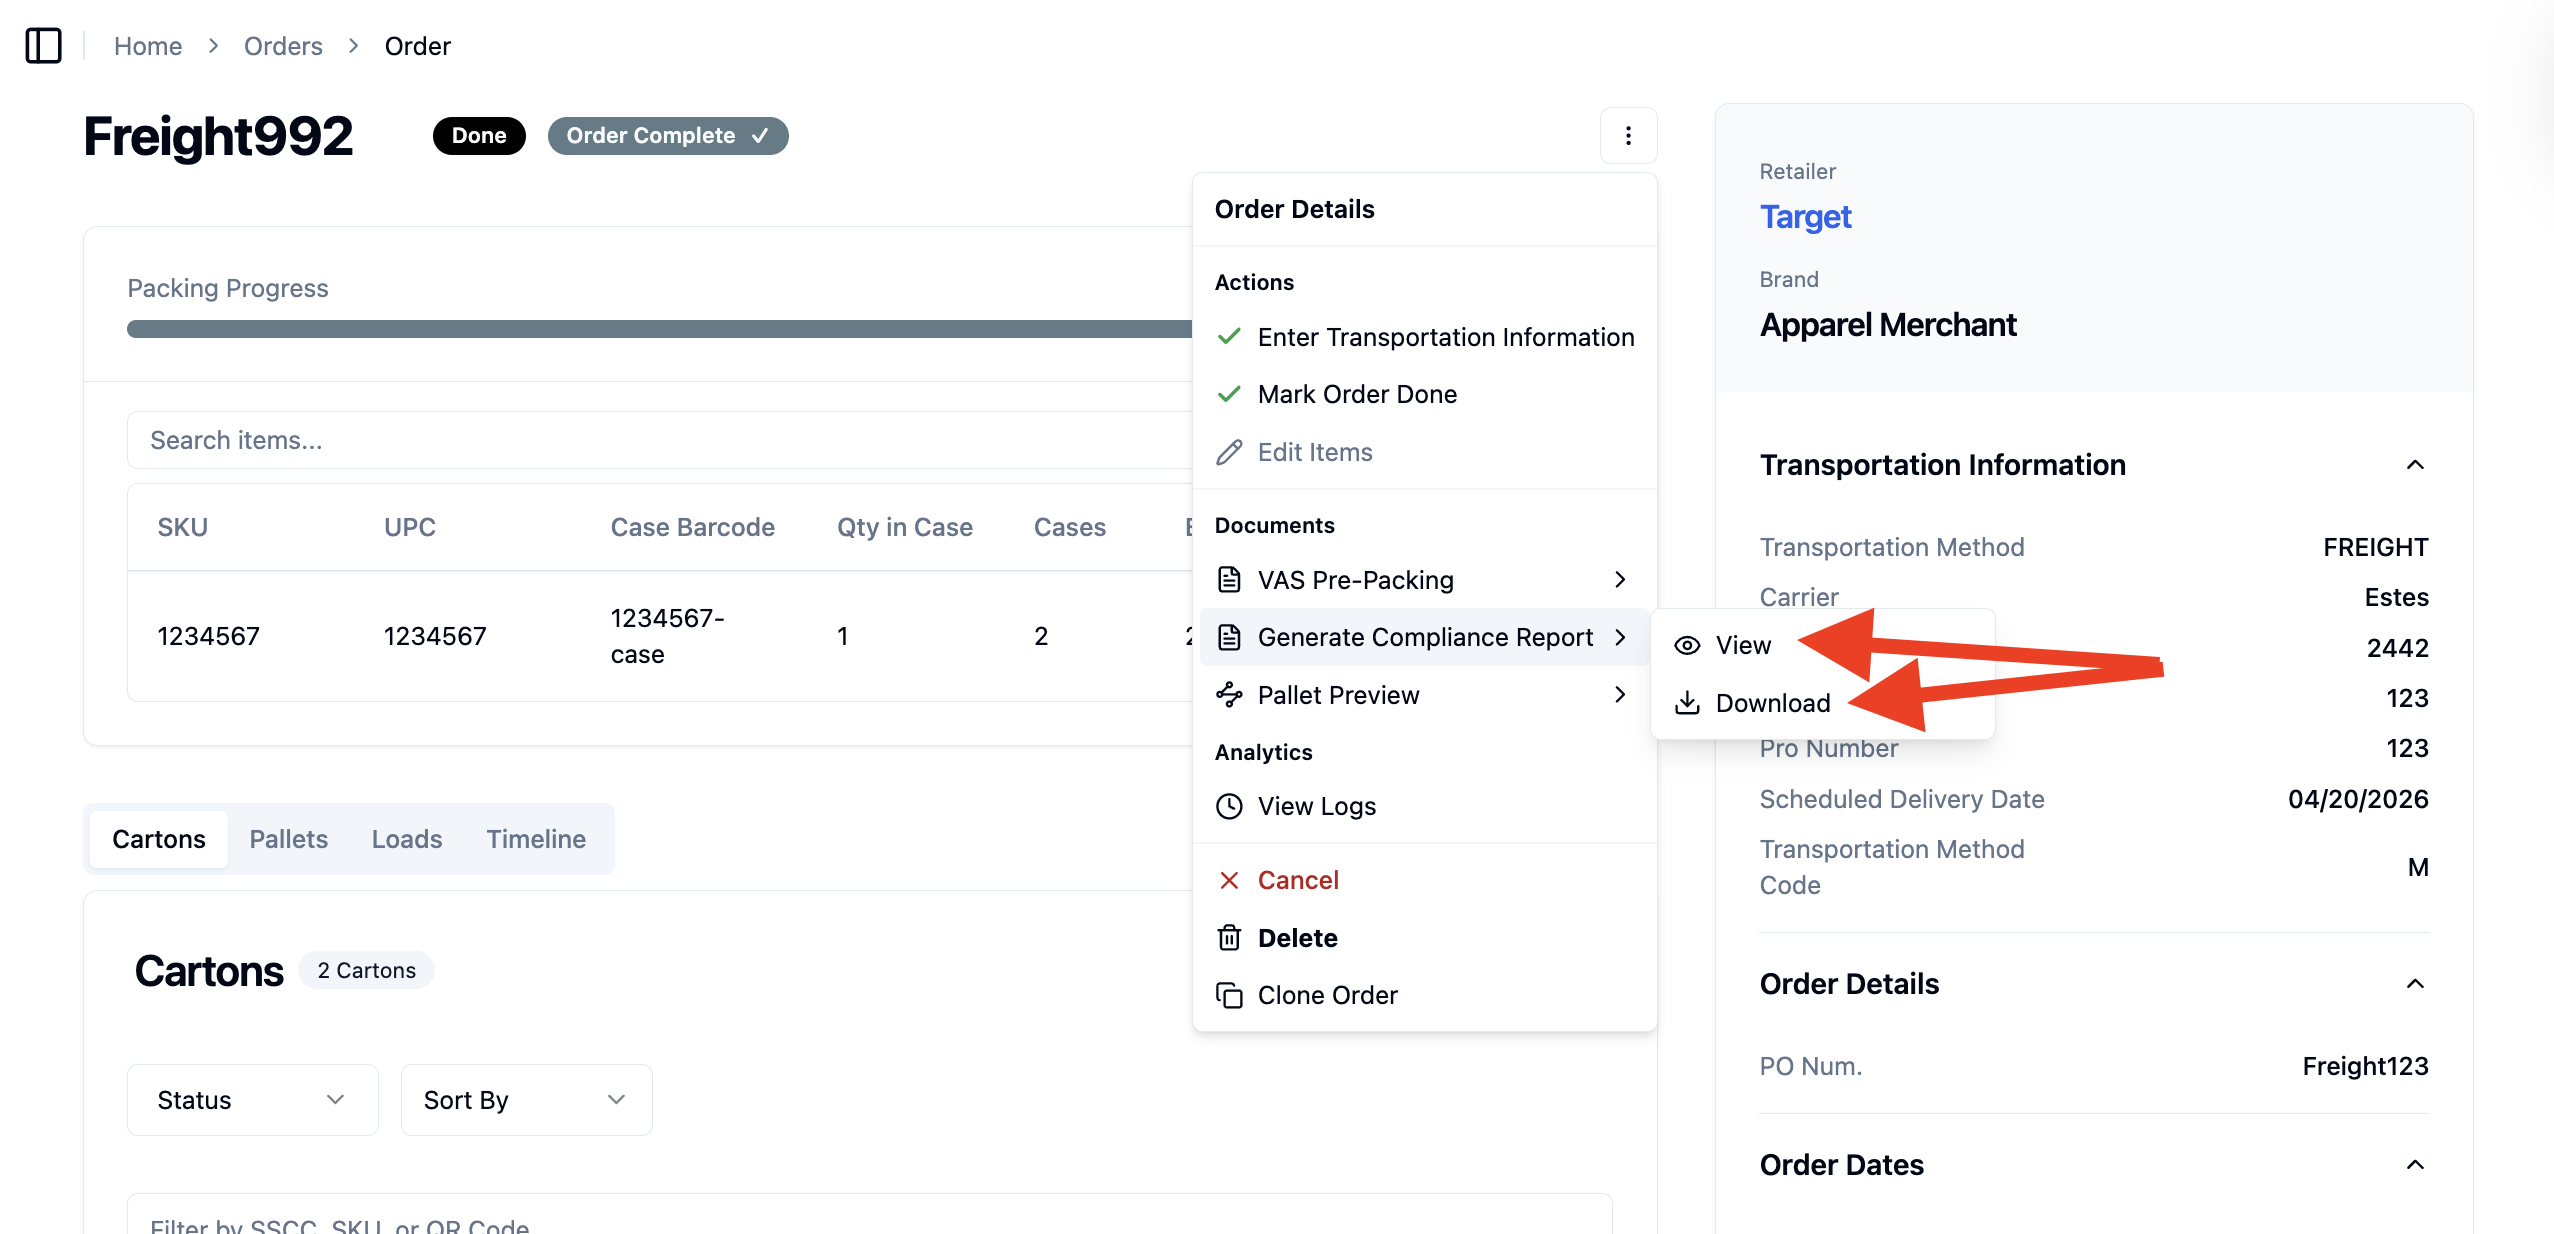
Task: Click the Search items field
Action: [x=660, y=440]
